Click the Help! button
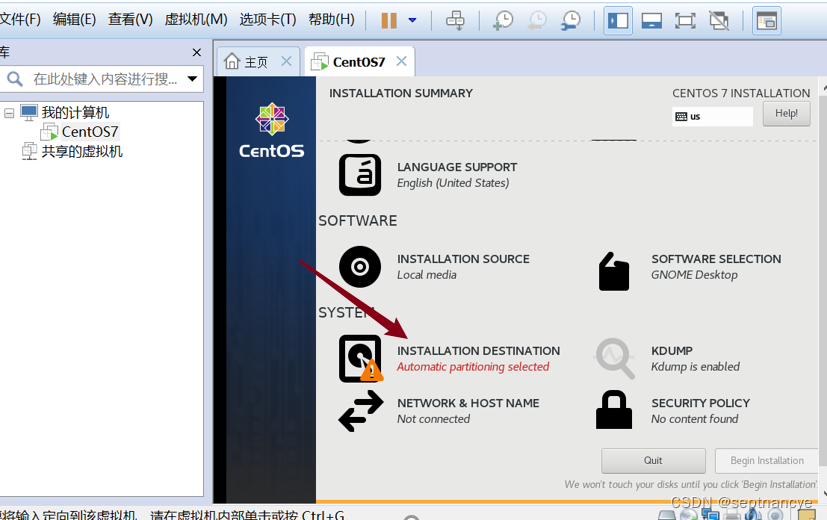 pyautogui.click(x=786, y=113)
